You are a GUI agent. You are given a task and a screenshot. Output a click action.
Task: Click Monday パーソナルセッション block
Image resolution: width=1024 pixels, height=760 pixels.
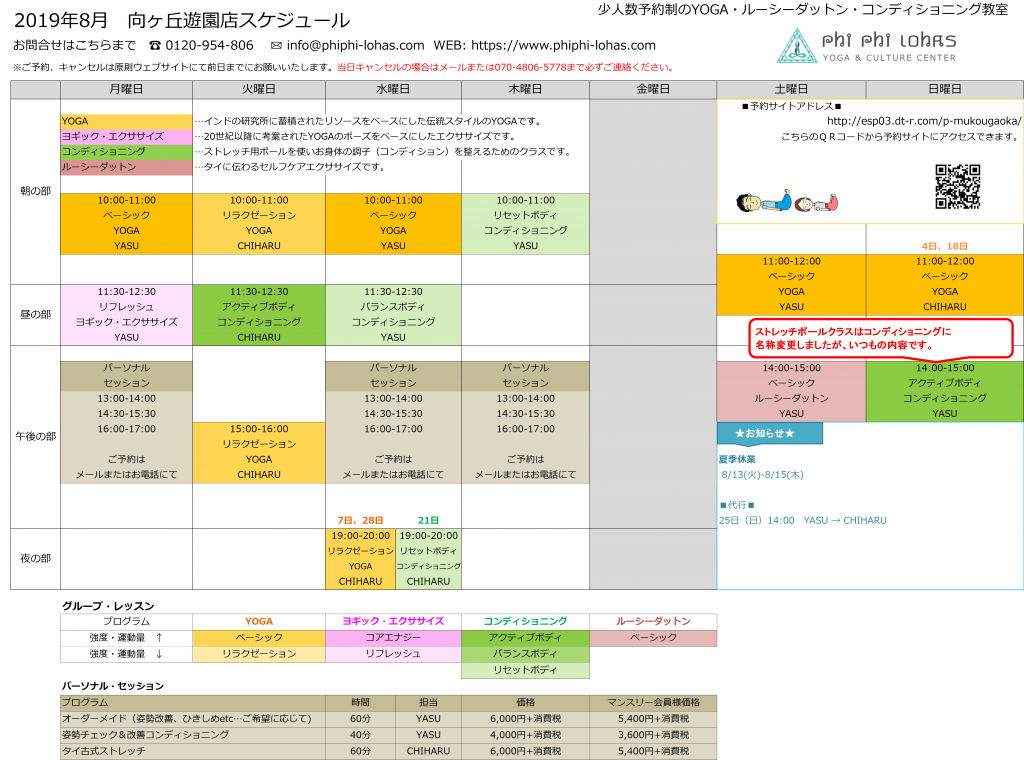(x=126, y=422)
